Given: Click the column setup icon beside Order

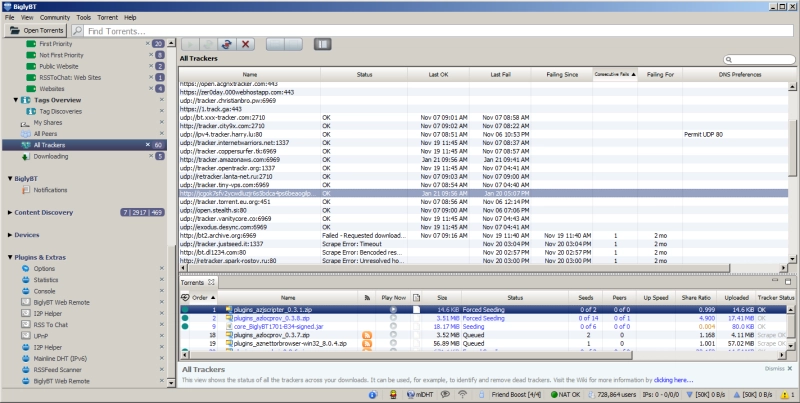Looking at the screenshot, I should [x=185, y=297].
